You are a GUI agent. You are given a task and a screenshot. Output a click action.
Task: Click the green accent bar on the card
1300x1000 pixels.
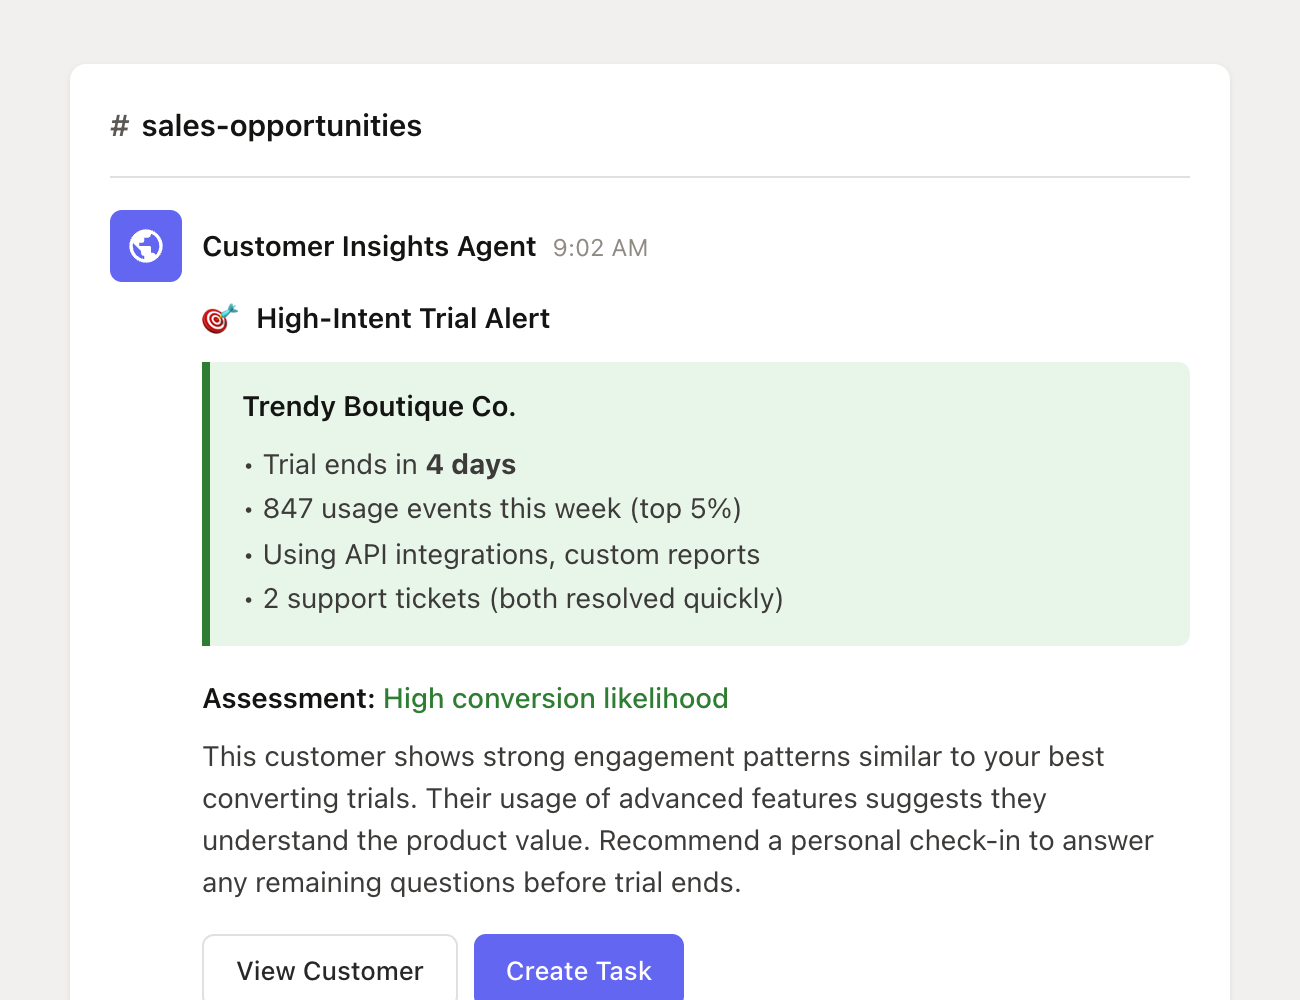[x=207, y=503]
